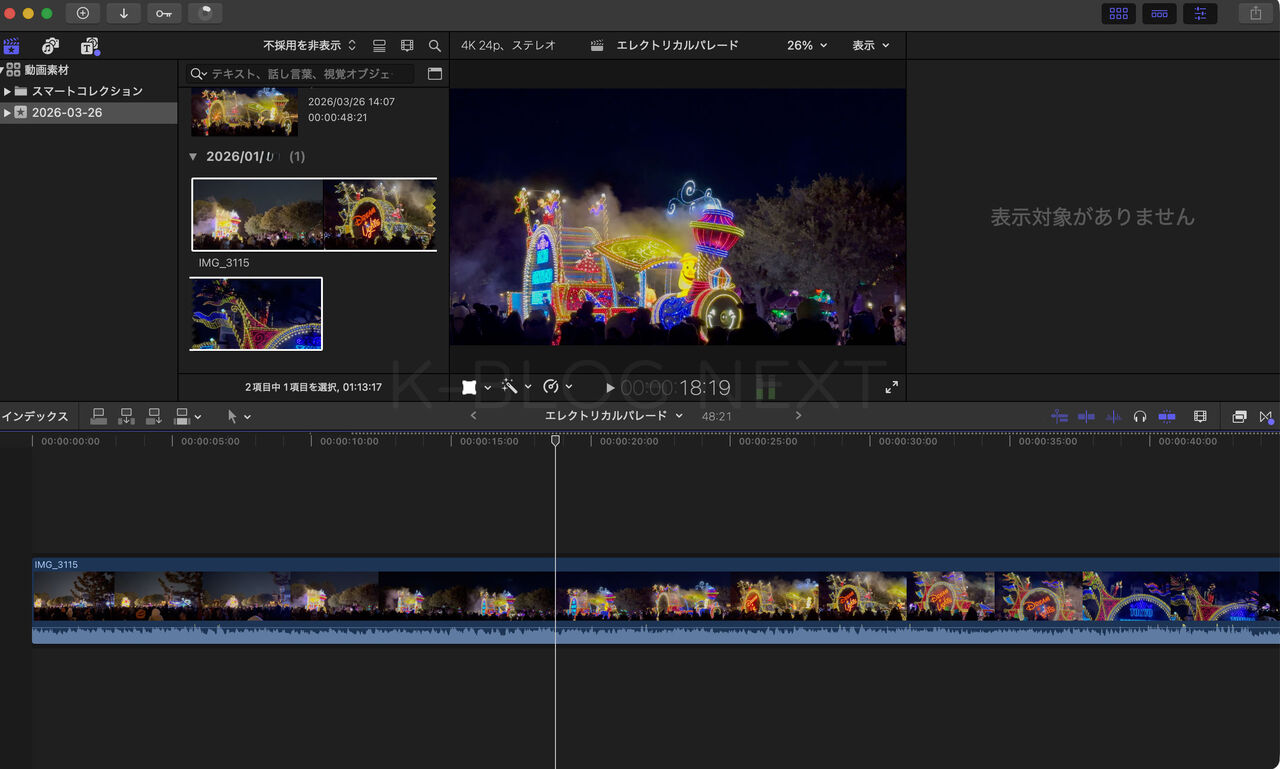
Task: Toggle timeline snapping
Action: coord(1167,416)
